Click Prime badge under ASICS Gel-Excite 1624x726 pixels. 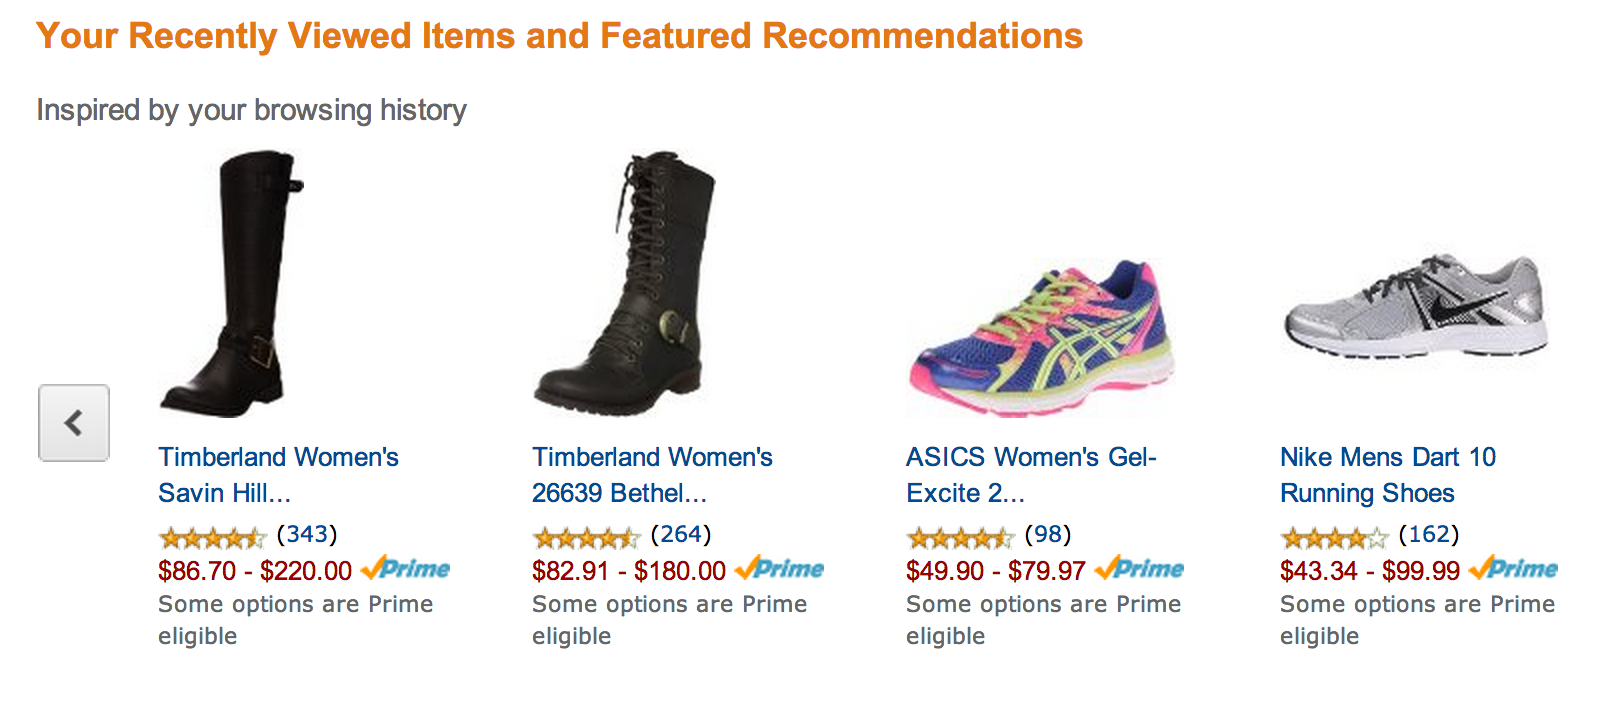1140,569
